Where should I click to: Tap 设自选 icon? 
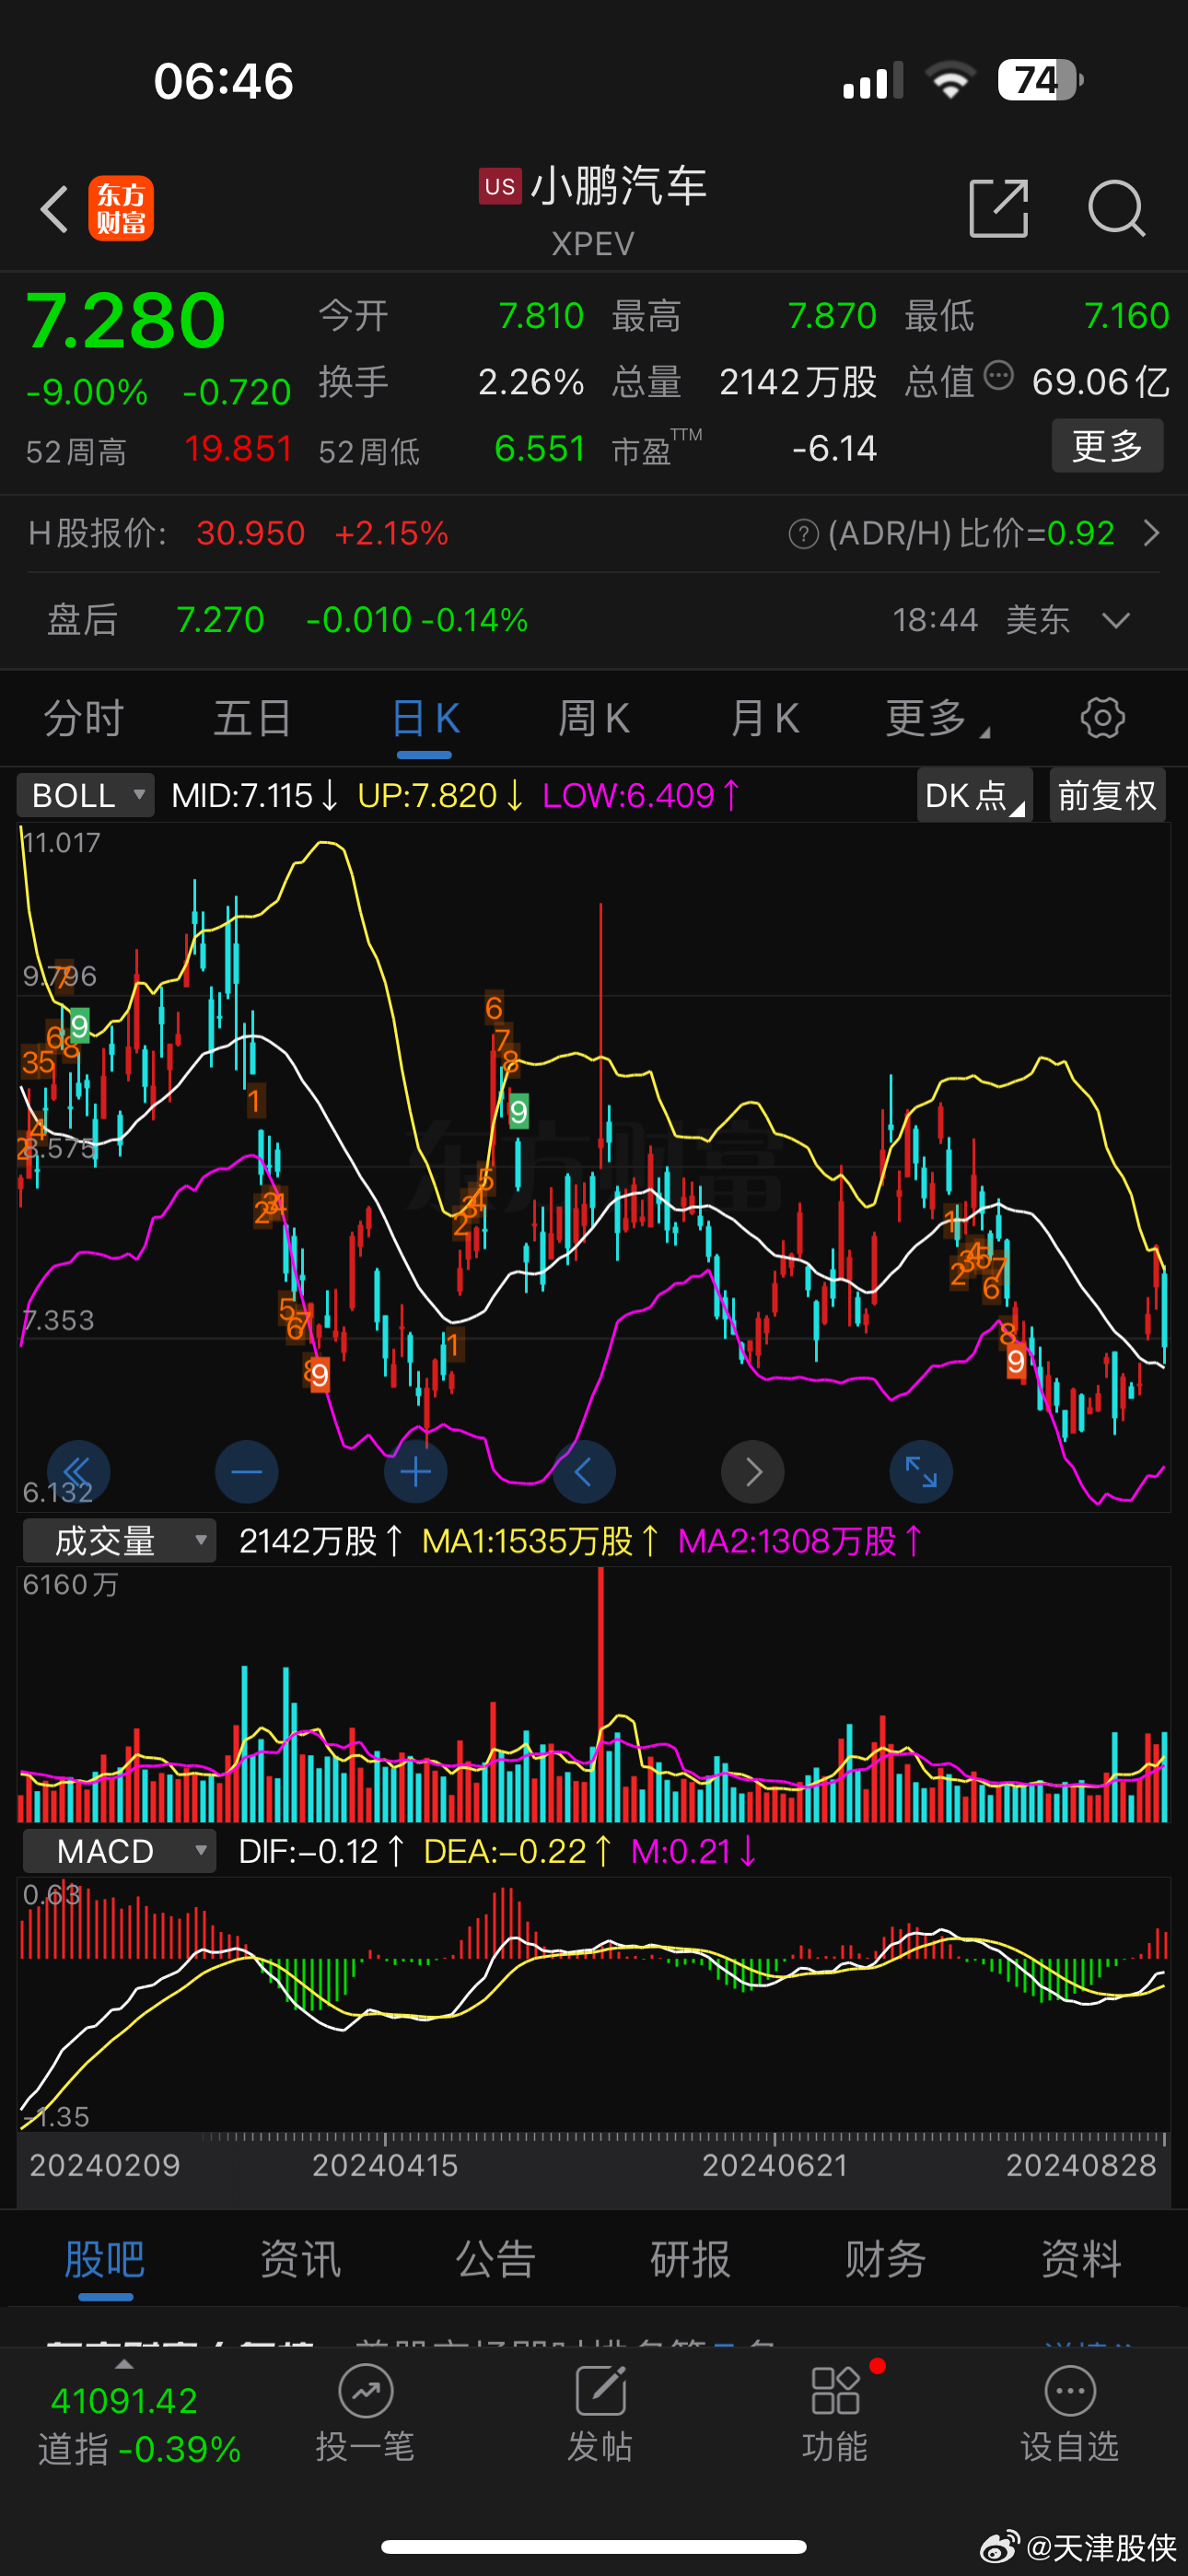[1070, 2391]
